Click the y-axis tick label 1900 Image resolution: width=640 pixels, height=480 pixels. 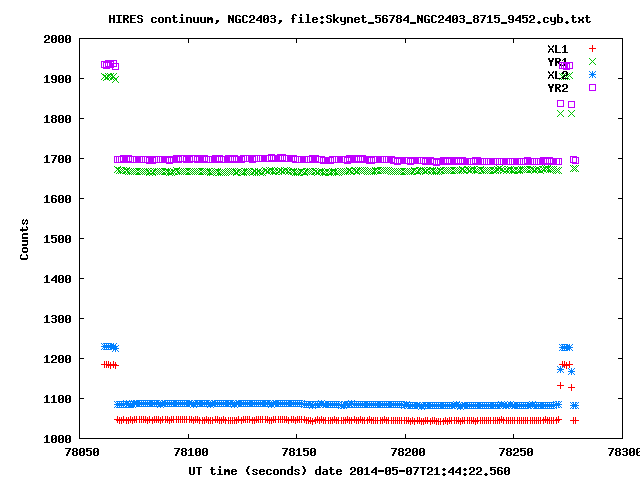(58, 79)
